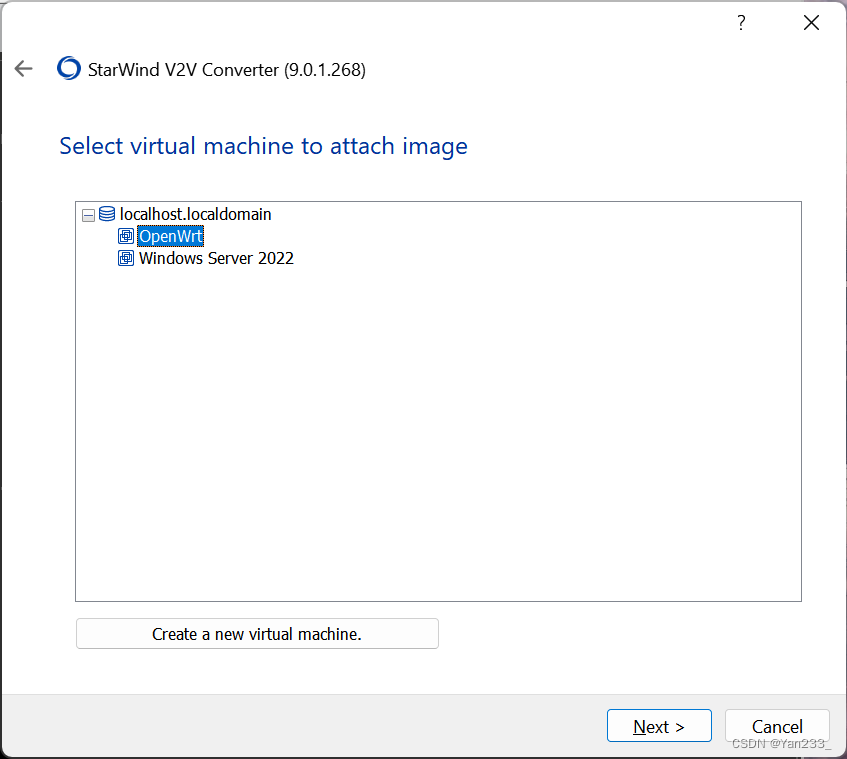
Task: Select the Windows Server 2022 entry
Action: click(x=216, y=258)
